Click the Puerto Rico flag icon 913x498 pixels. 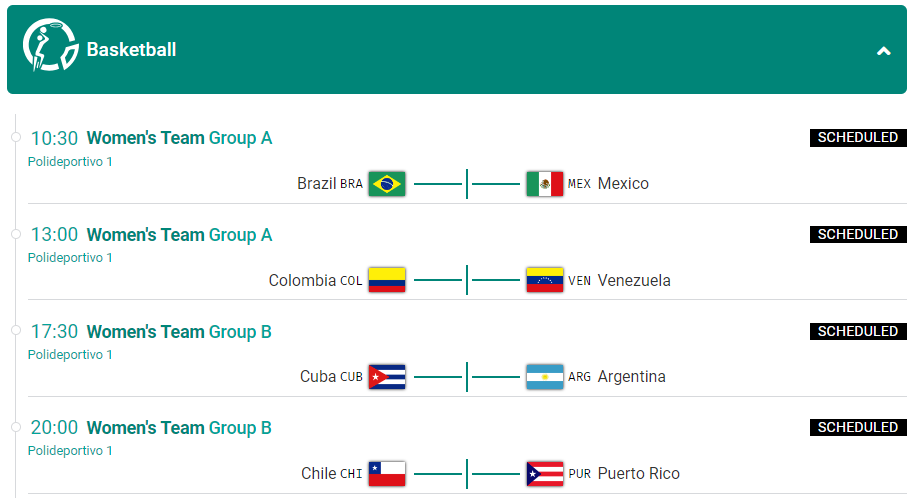[x=544, y=474]
